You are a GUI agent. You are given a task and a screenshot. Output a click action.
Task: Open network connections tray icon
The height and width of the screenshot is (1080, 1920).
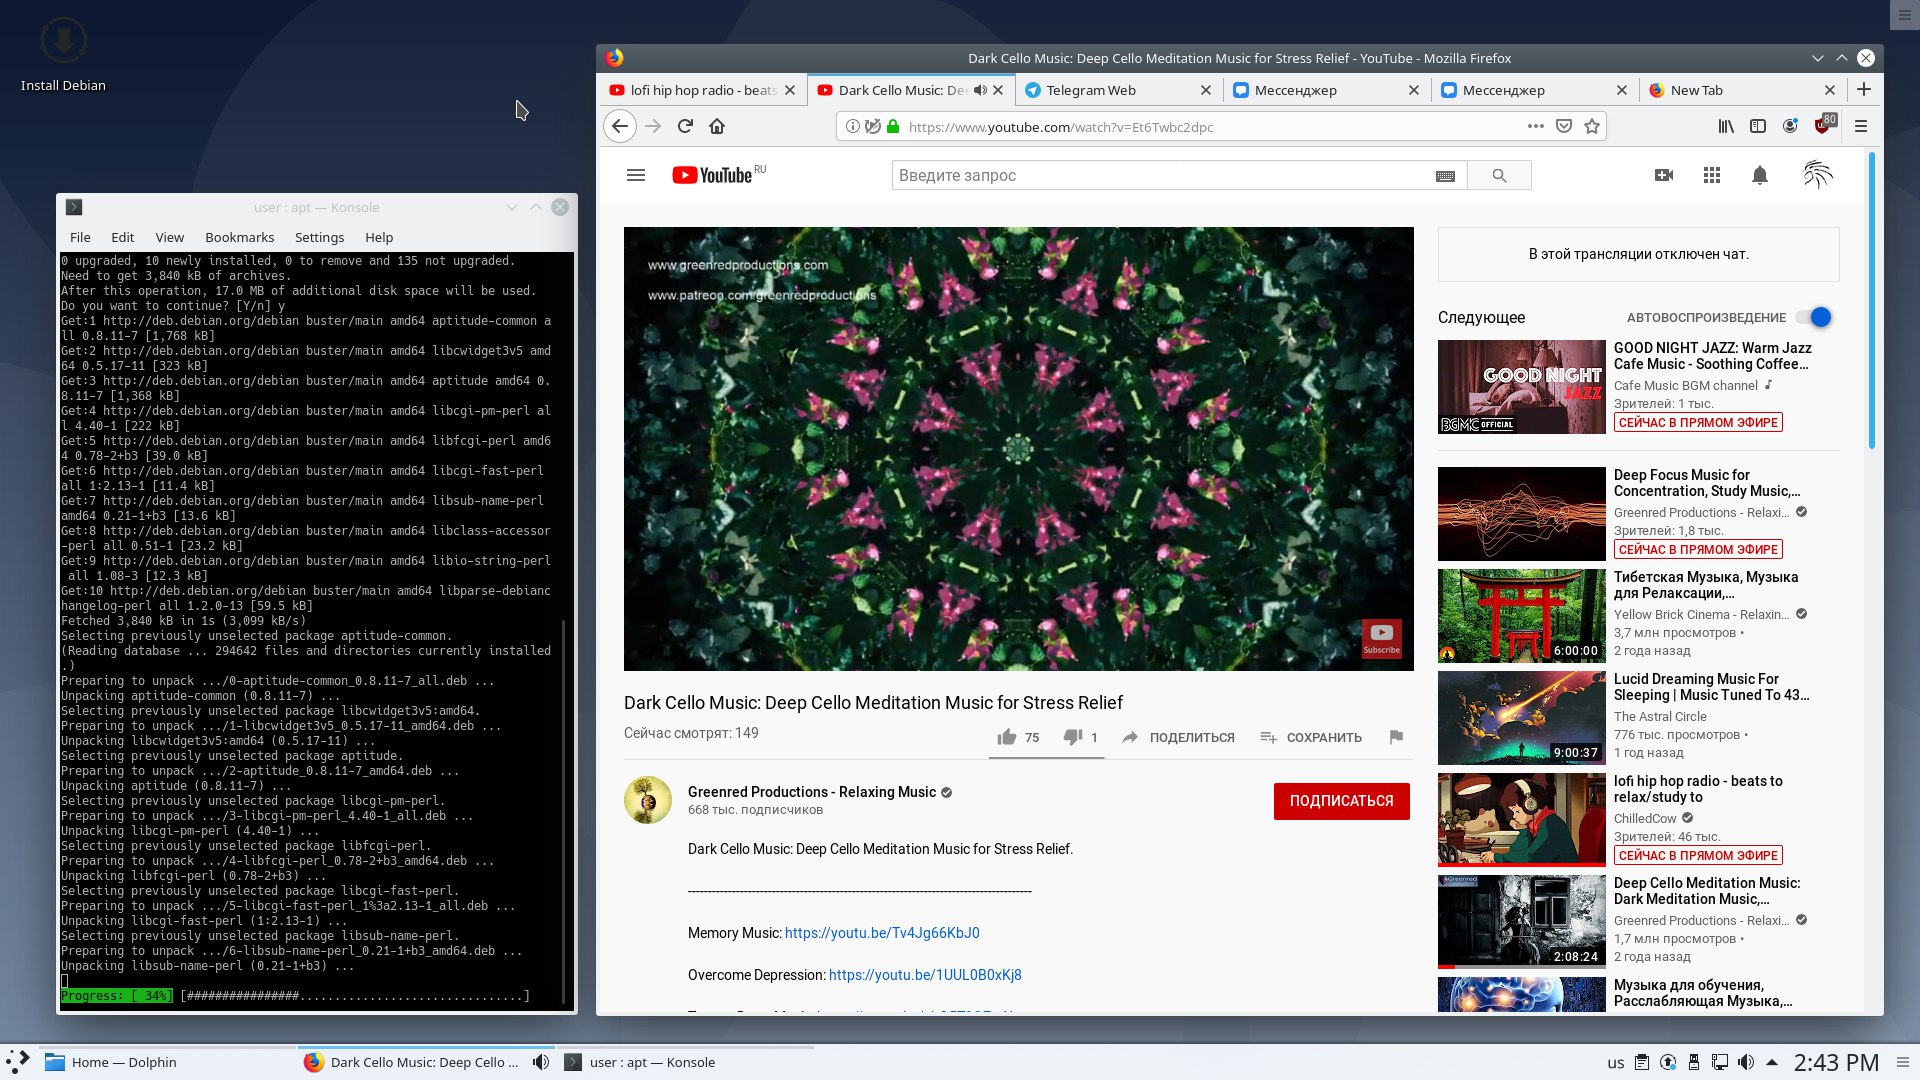[1720, 1062]
